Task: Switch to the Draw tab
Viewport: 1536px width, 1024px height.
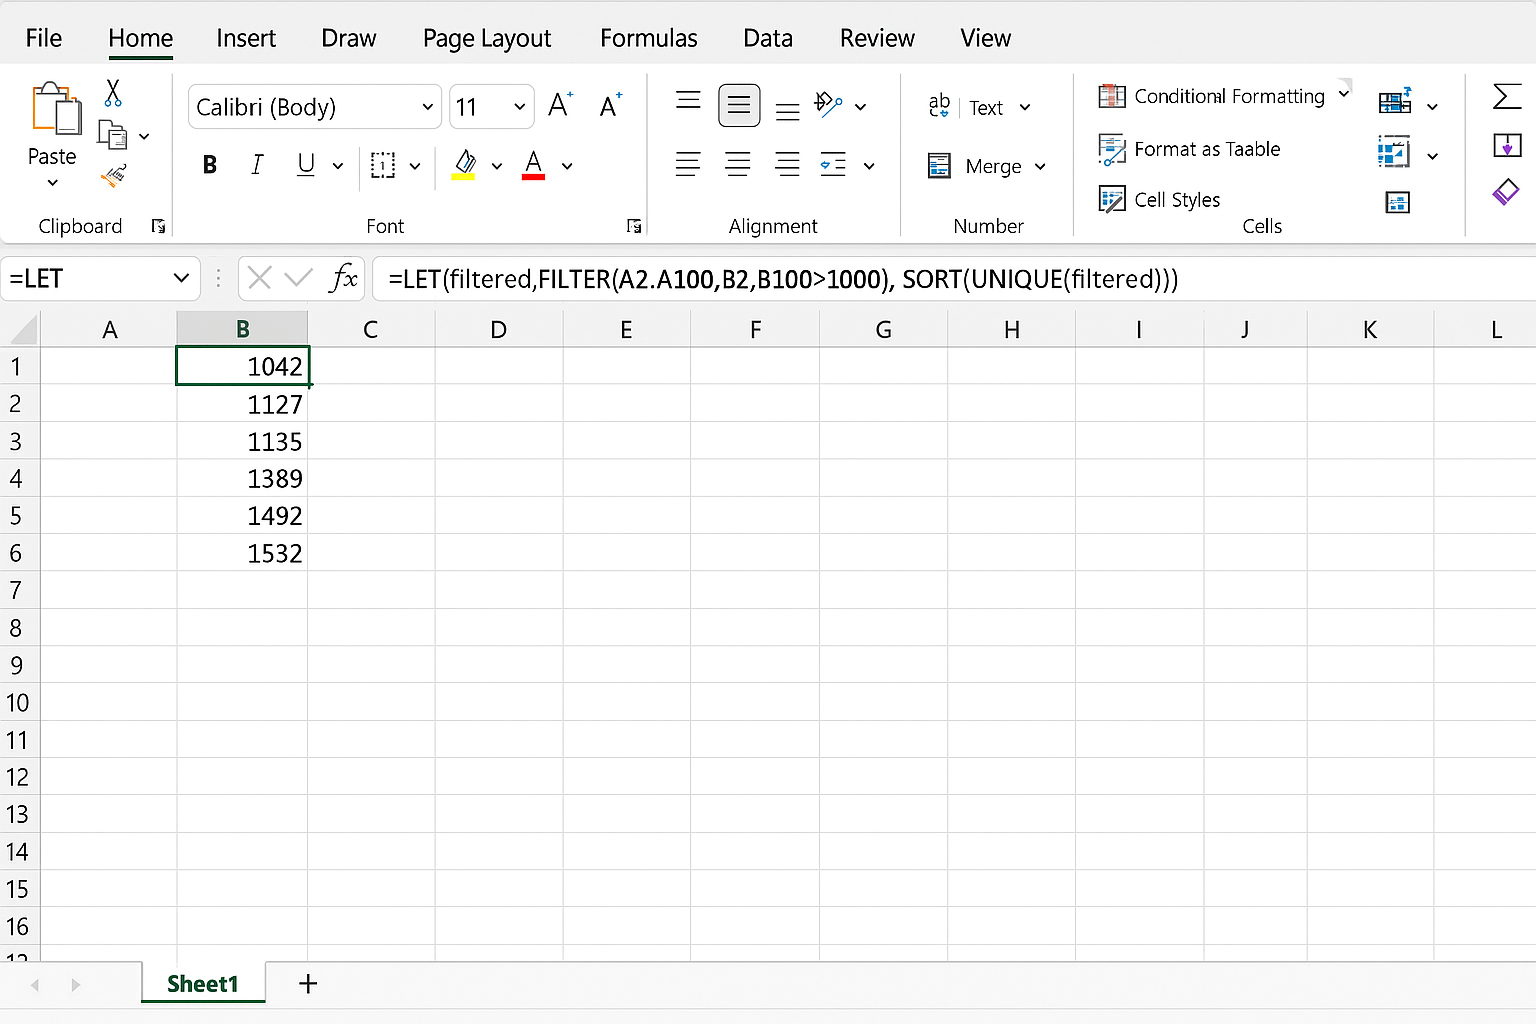Action: pyautogui.click(x=349, y=38)
